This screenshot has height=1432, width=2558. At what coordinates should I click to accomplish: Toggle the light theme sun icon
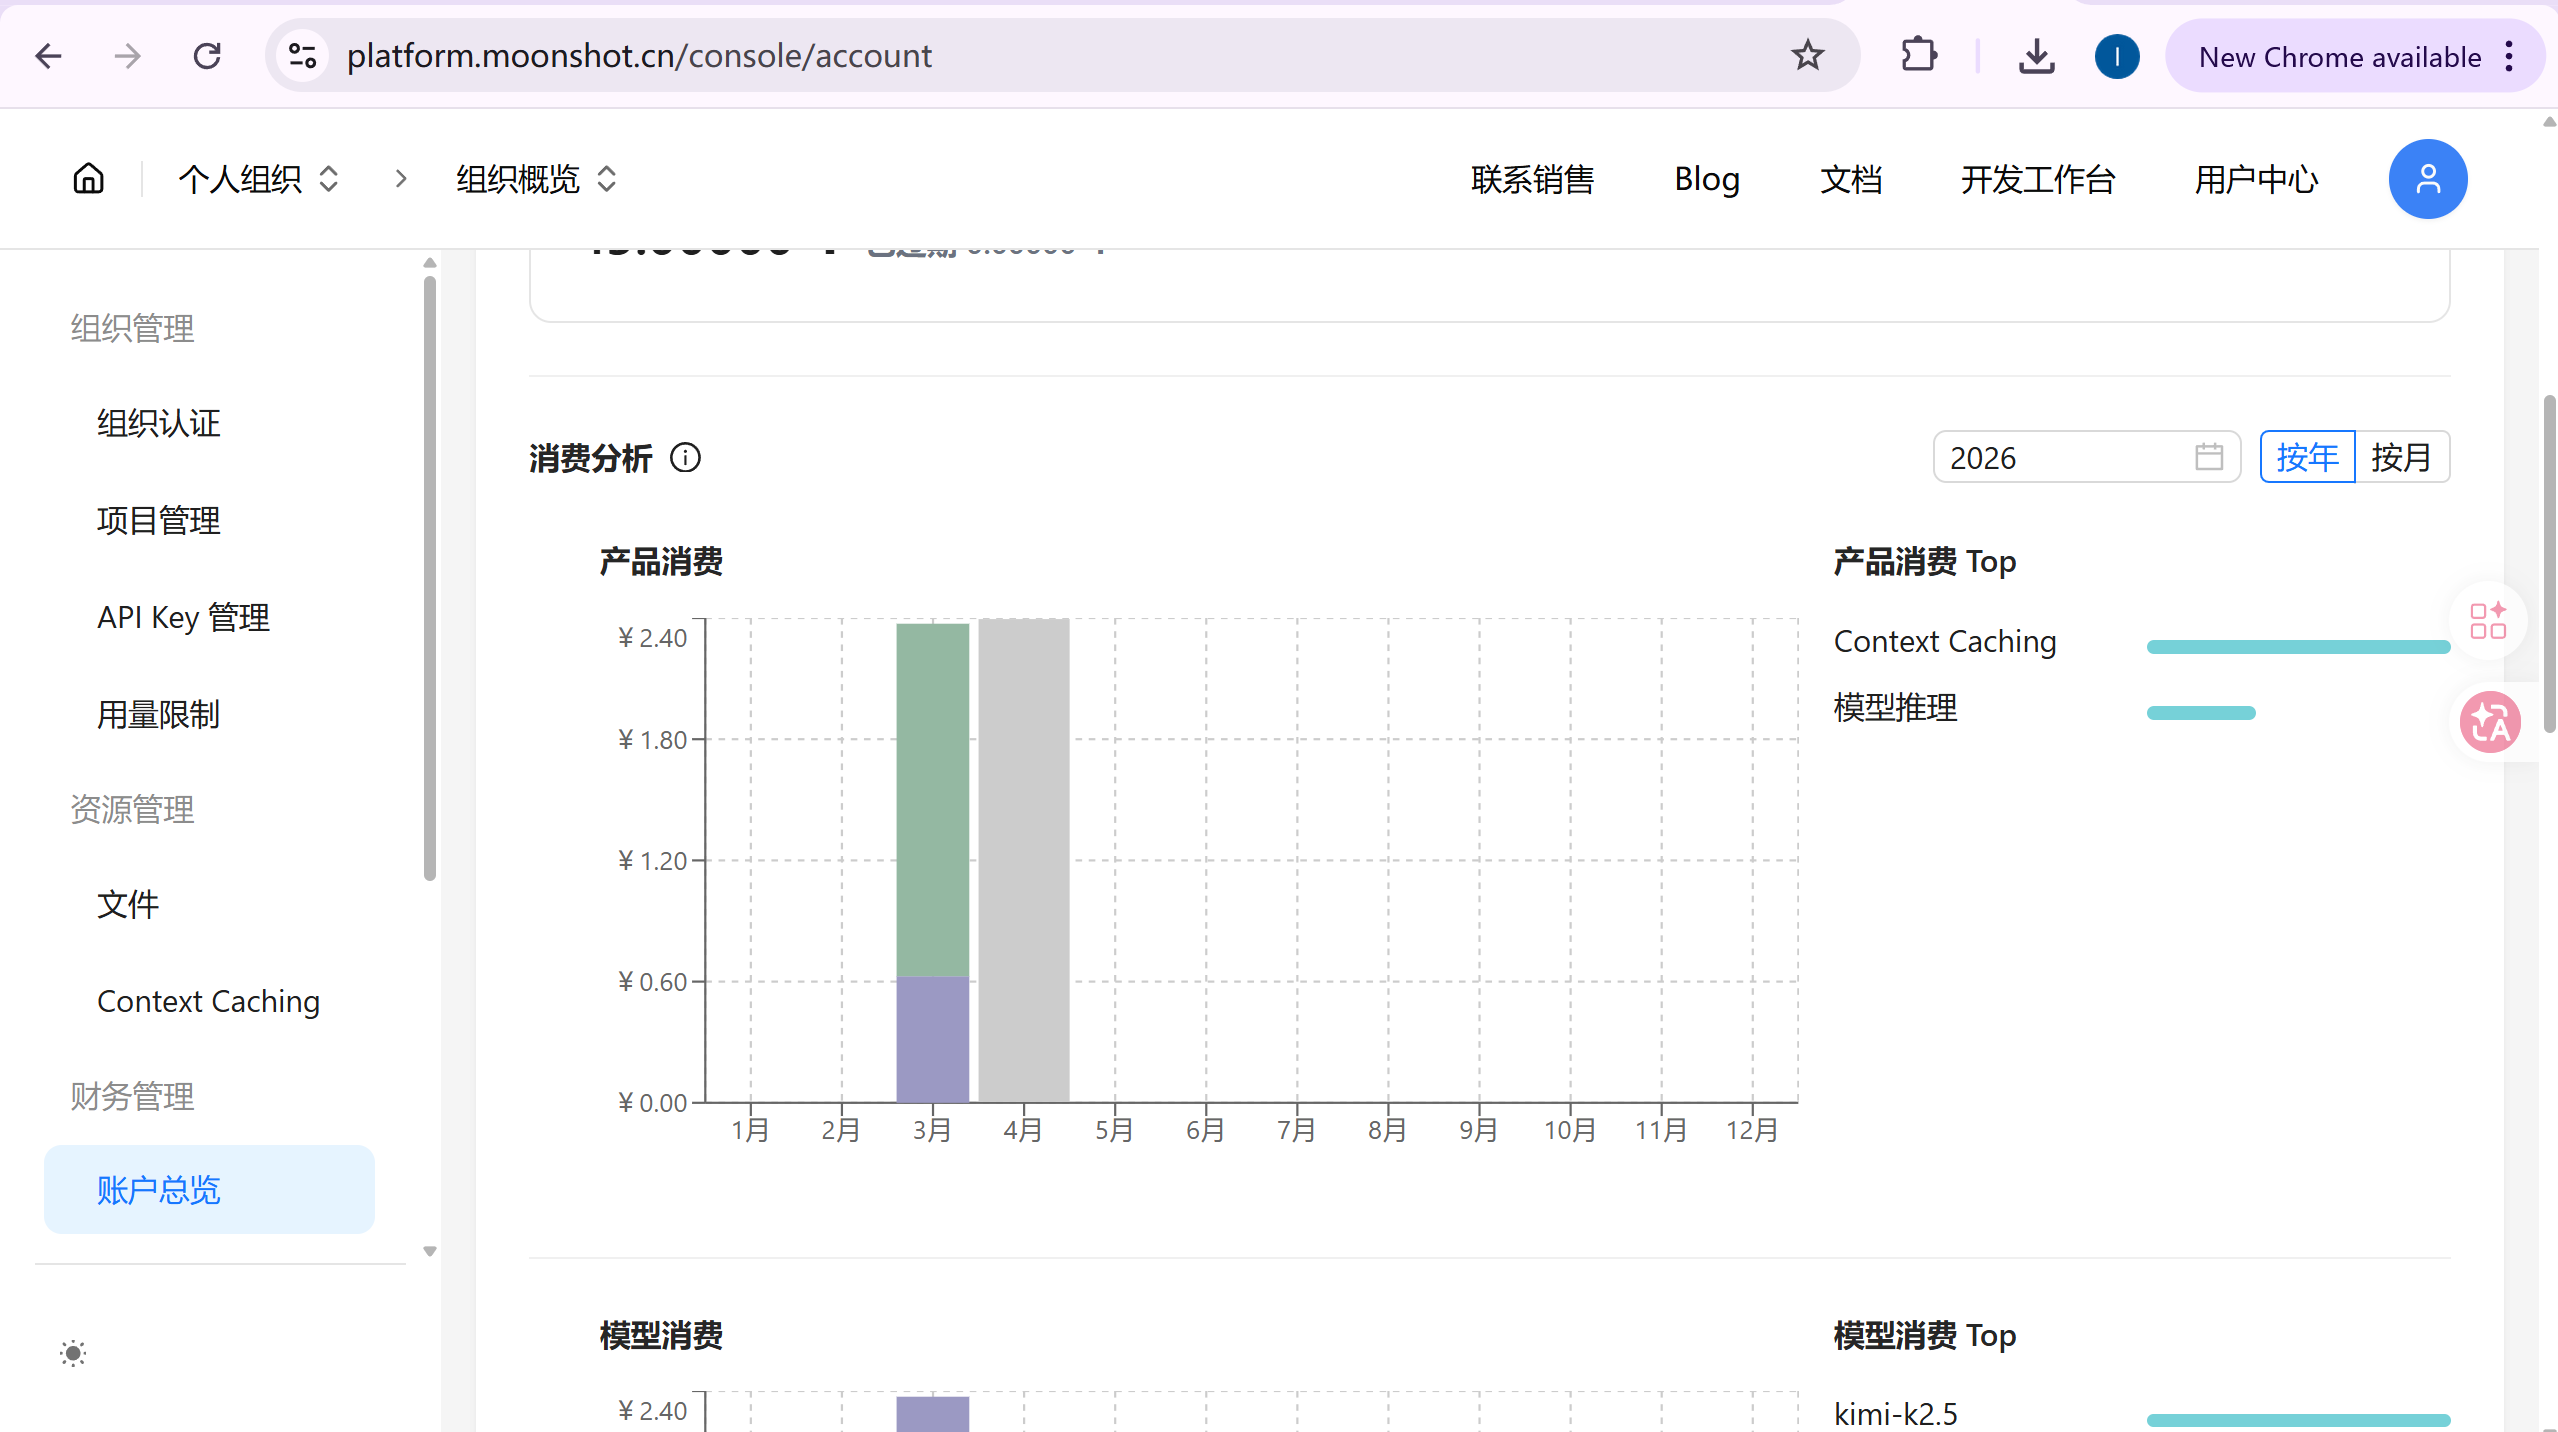(x=73, y=1353)
